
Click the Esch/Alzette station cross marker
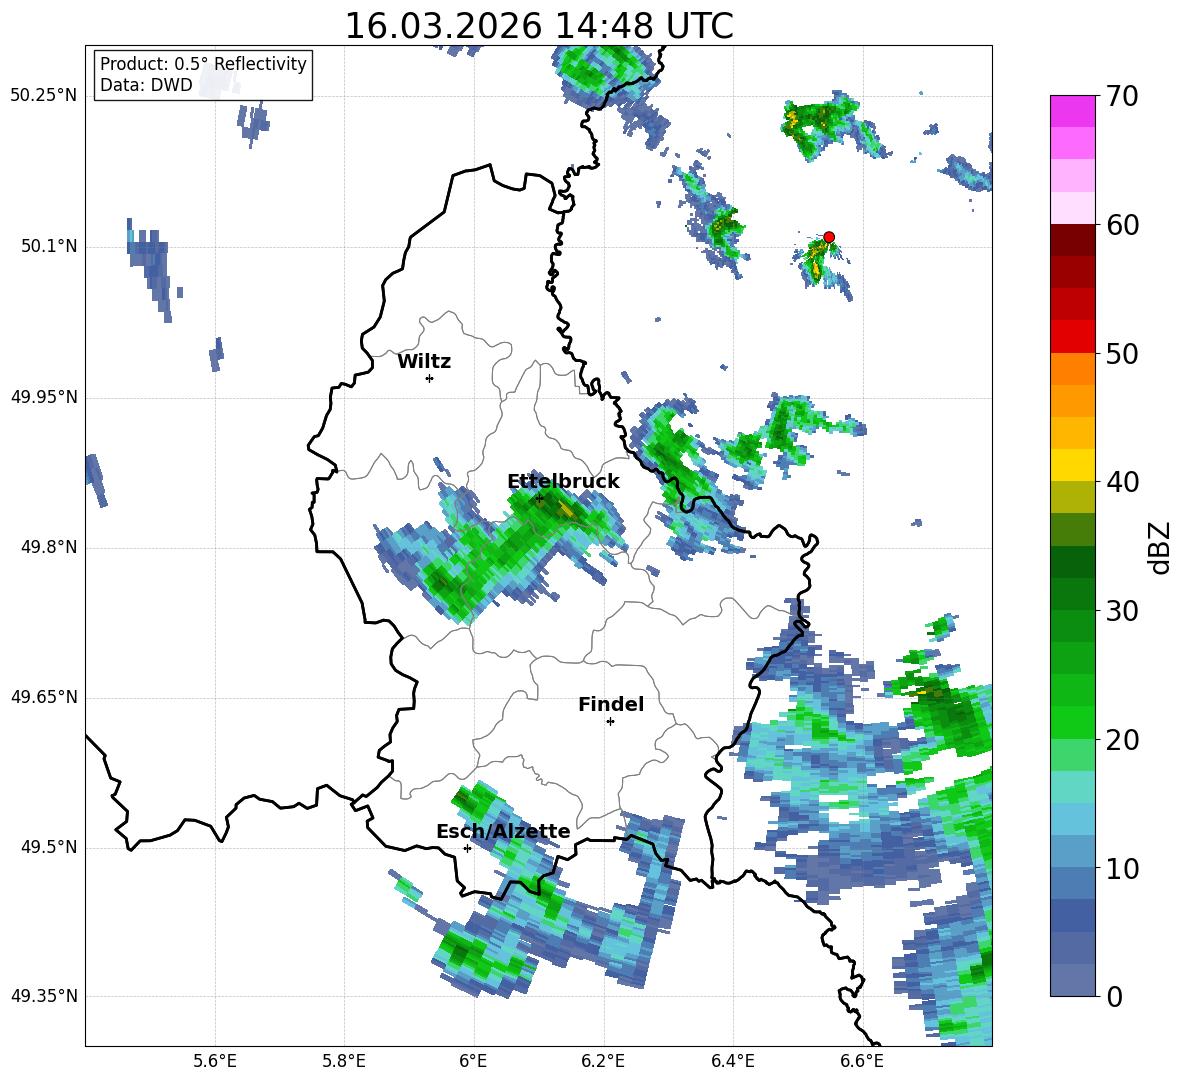pyautogui.click(x=467, y=848)
